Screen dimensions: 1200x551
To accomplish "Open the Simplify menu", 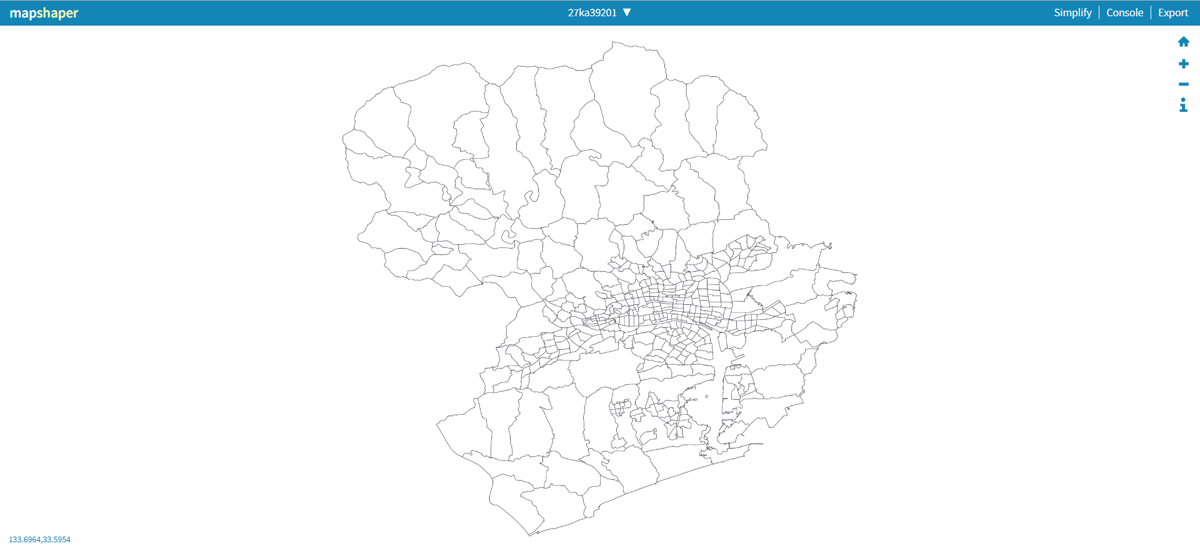I will tap(1072, 13).
